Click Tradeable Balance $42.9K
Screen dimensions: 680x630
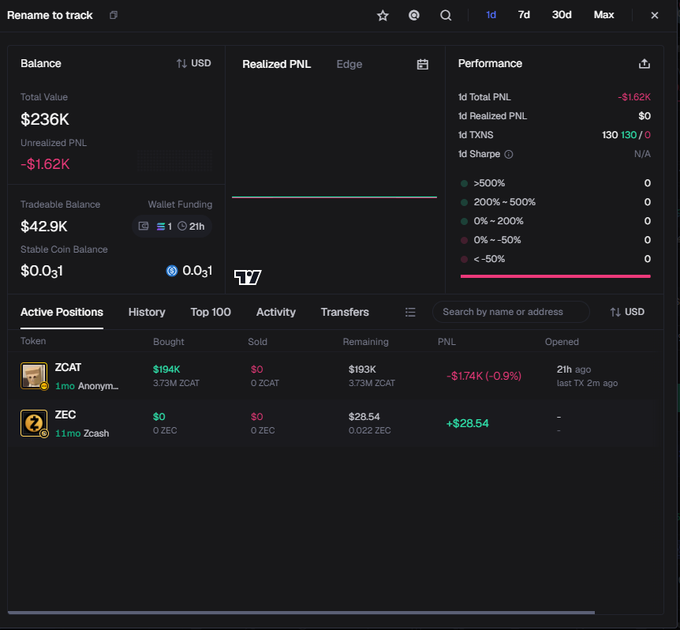tap(44, 226)
